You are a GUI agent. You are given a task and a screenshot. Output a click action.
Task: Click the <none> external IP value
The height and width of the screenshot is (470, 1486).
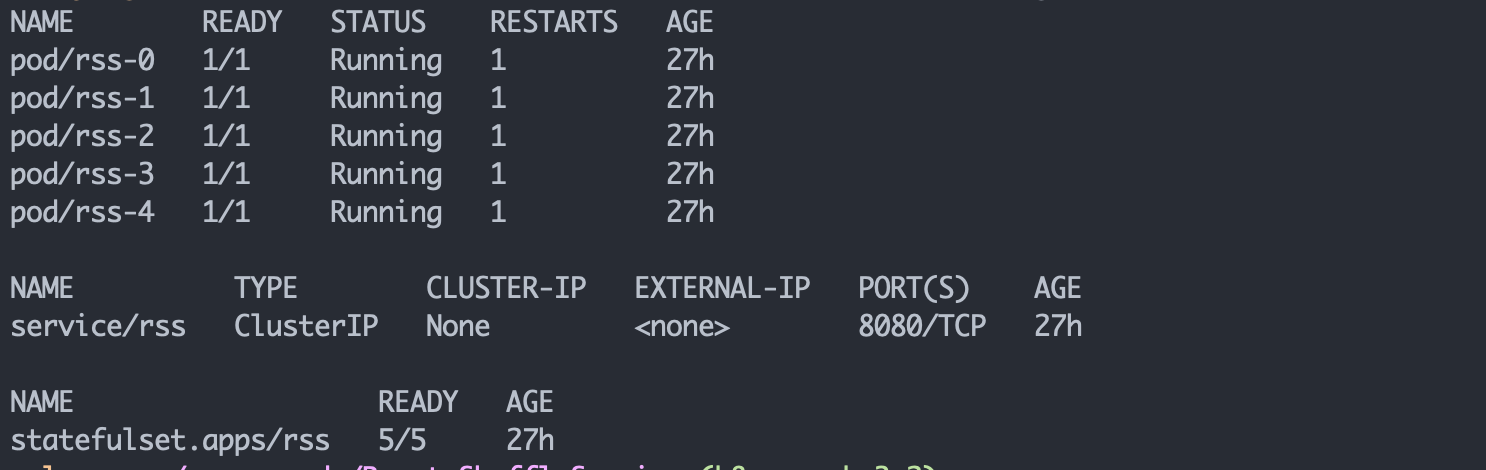[x=682, y=327]
